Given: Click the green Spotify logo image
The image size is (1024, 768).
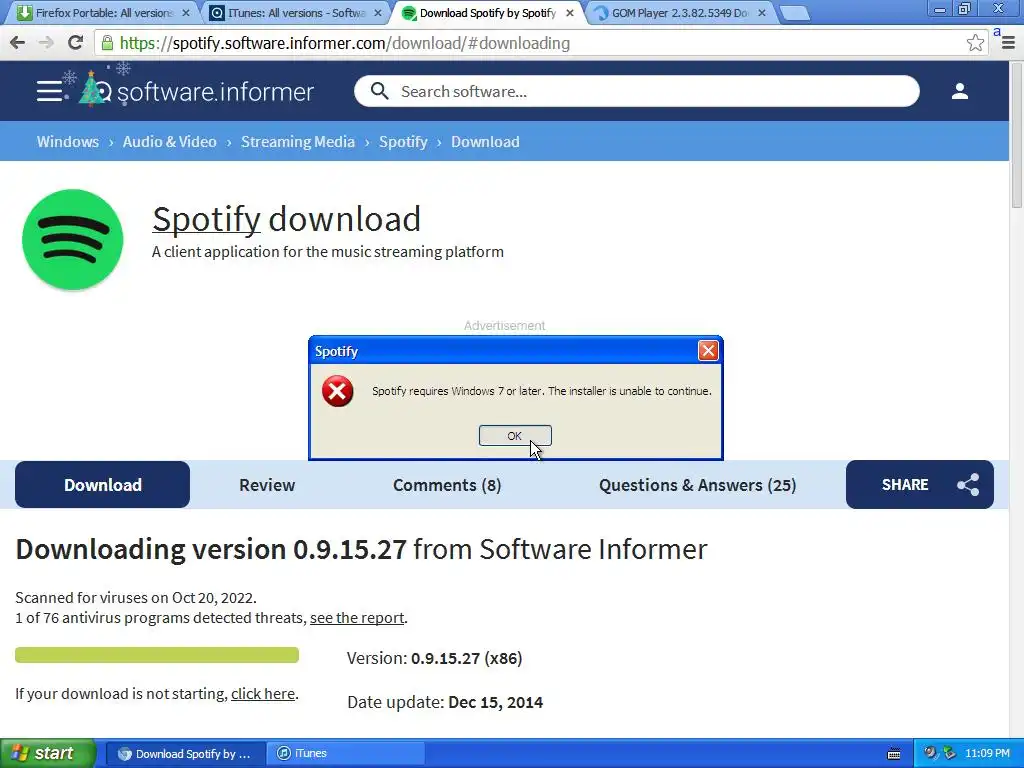Looking at the screenshot, I should click(72, 240).
